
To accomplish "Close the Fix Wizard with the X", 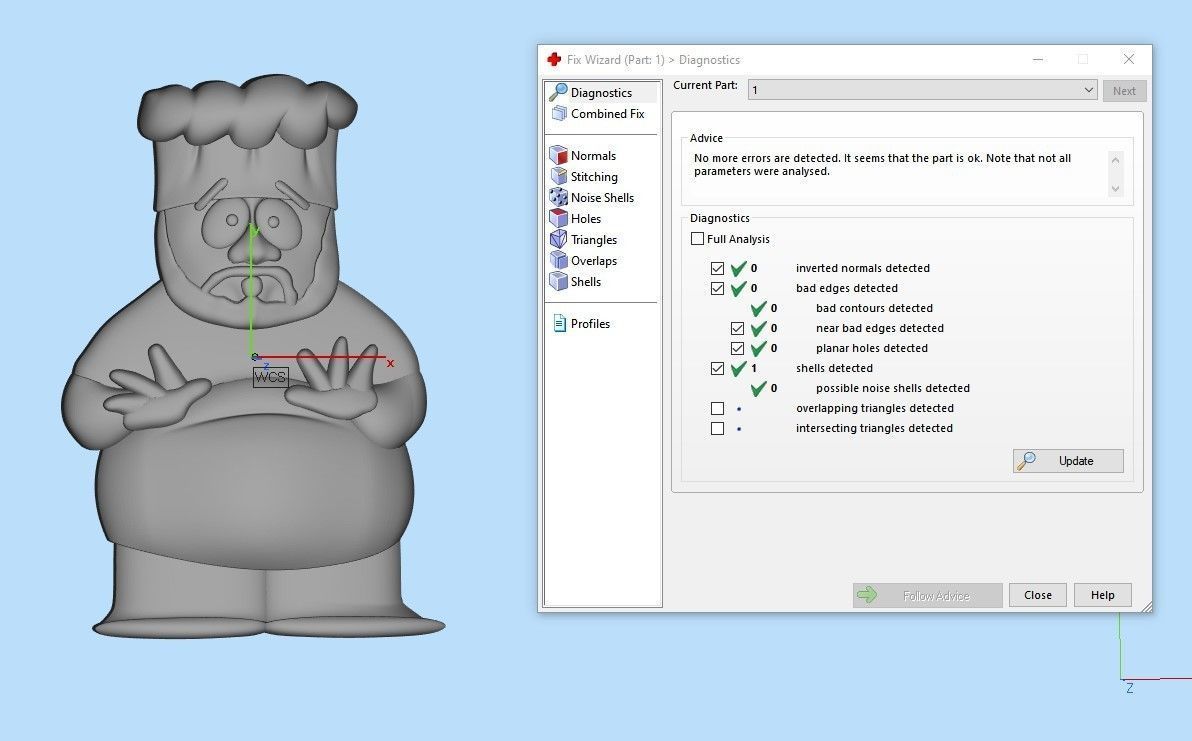I will coord(1129,59).
